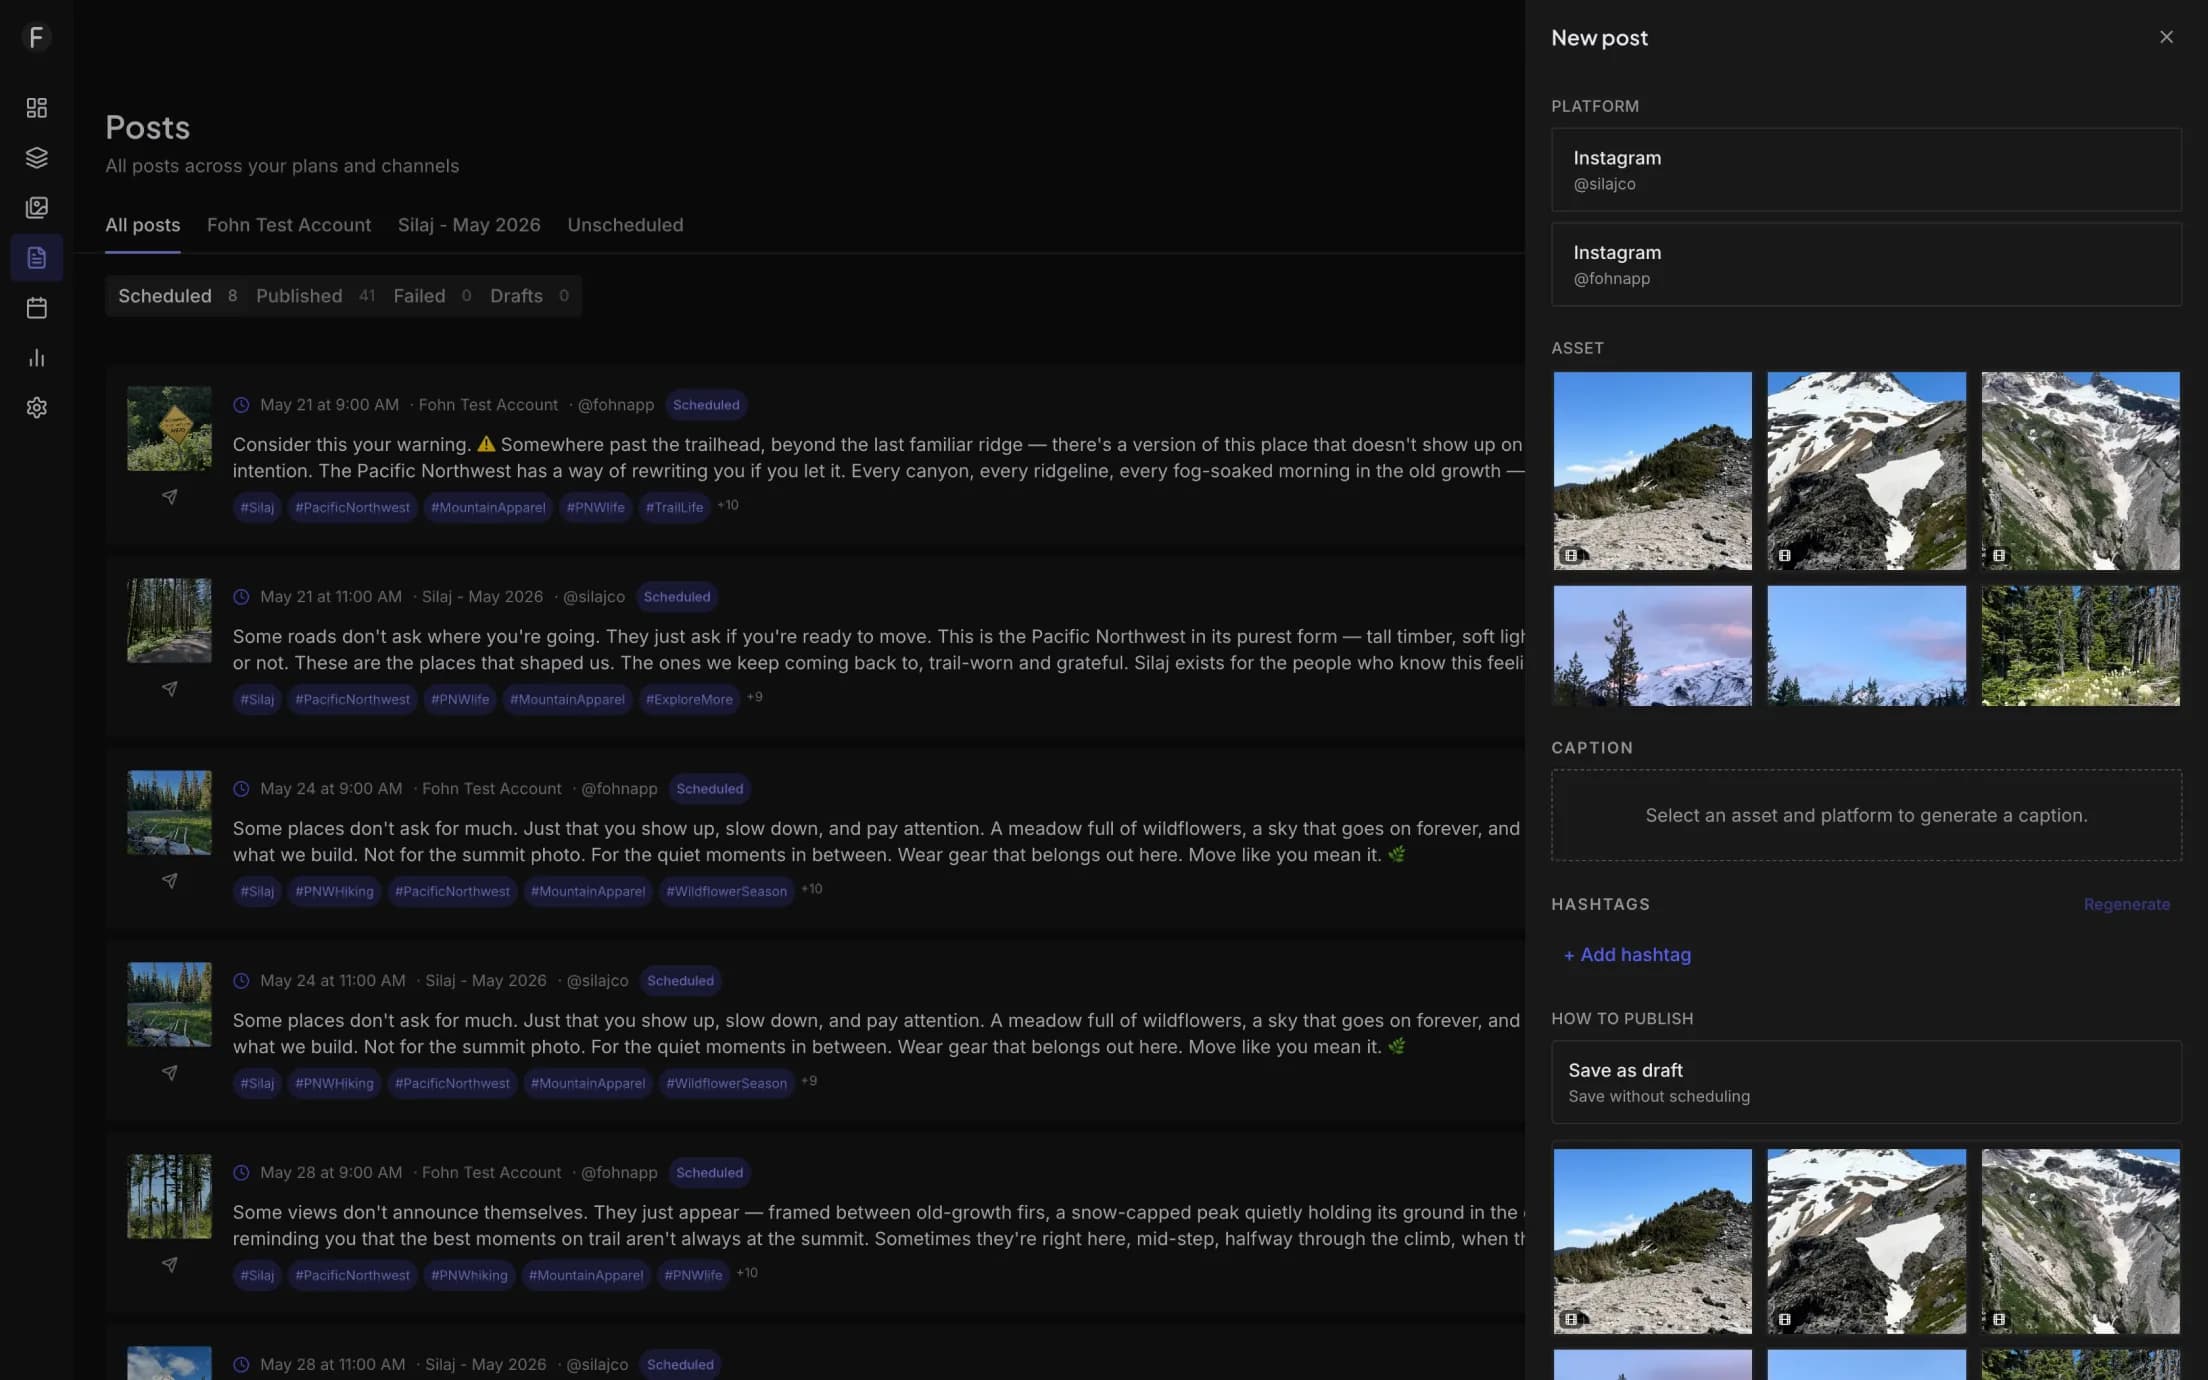The height and width of the screenshot is (1380, 2208).
Task: Click the caption generation placeholder box
Action: (x=1866, y=815)
